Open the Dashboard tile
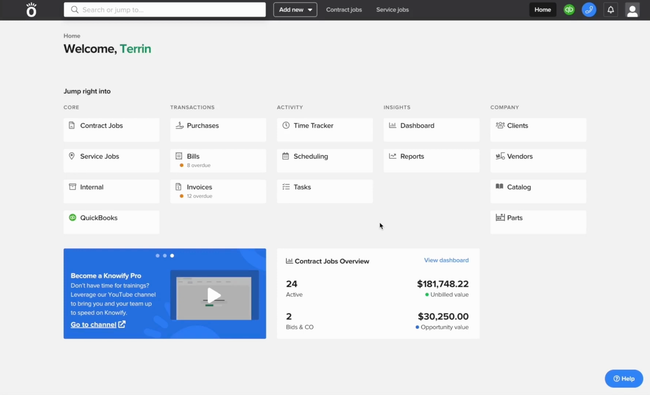 click(x=432, y=129)
